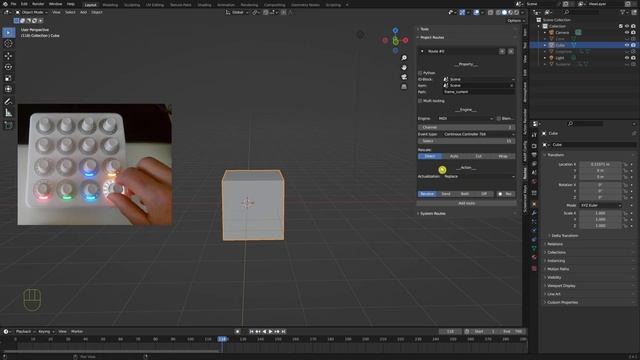Open the Render menu

[38, 4]
